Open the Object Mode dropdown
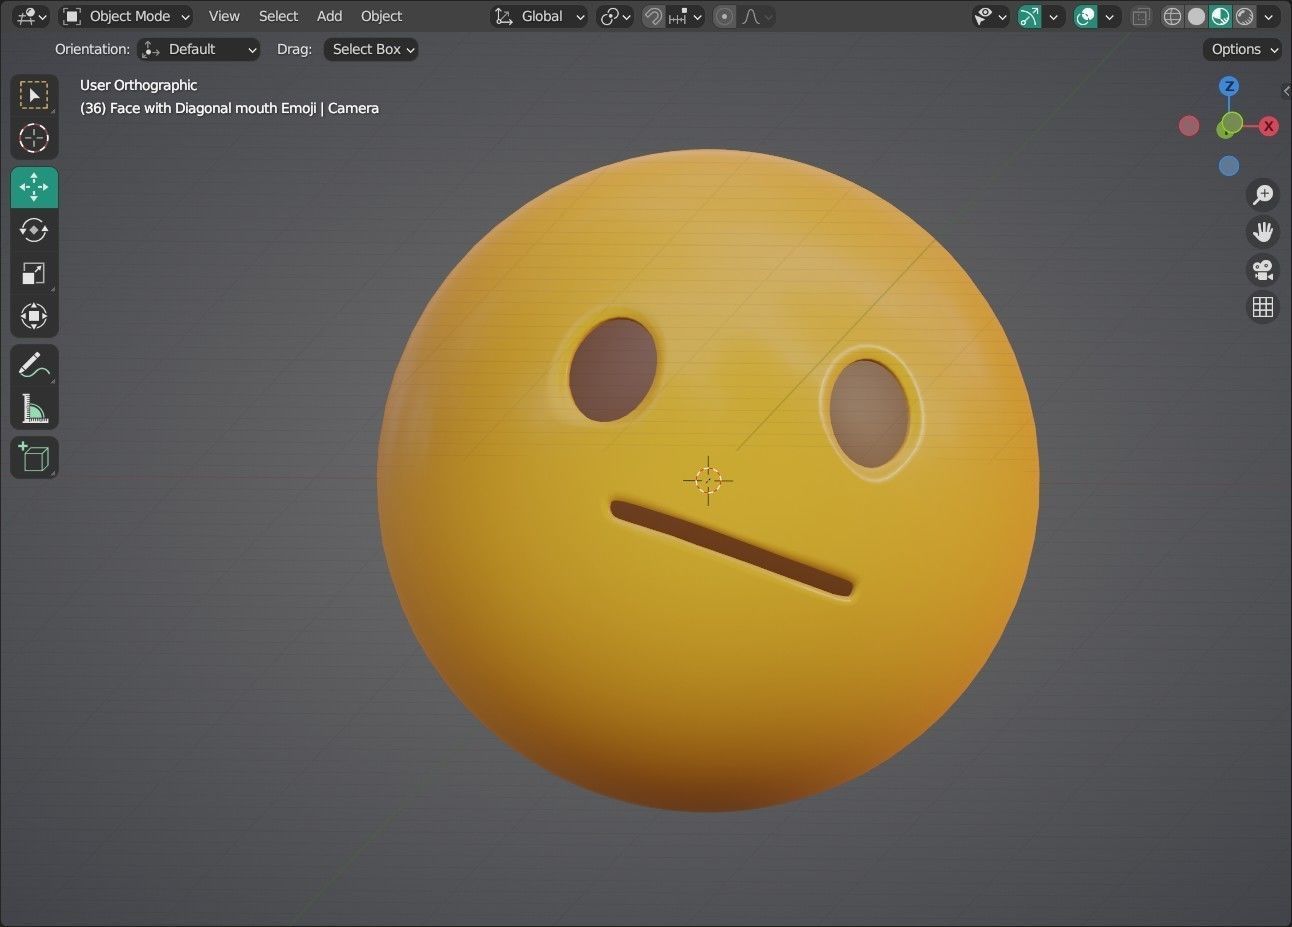 point(125,16)
